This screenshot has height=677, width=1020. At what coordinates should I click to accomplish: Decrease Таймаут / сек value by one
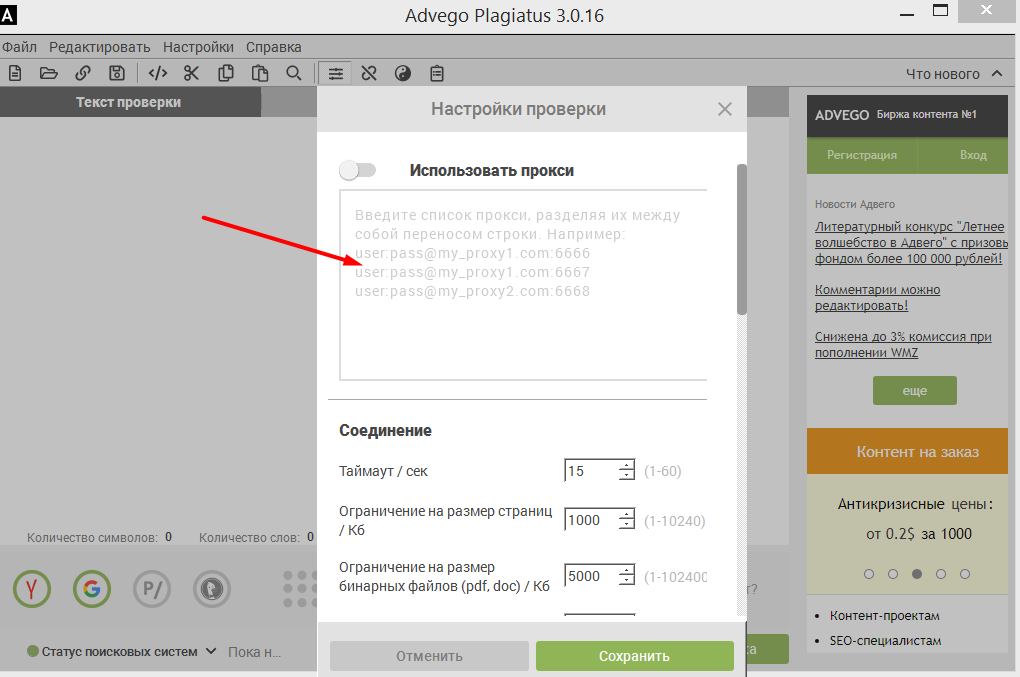626,475
